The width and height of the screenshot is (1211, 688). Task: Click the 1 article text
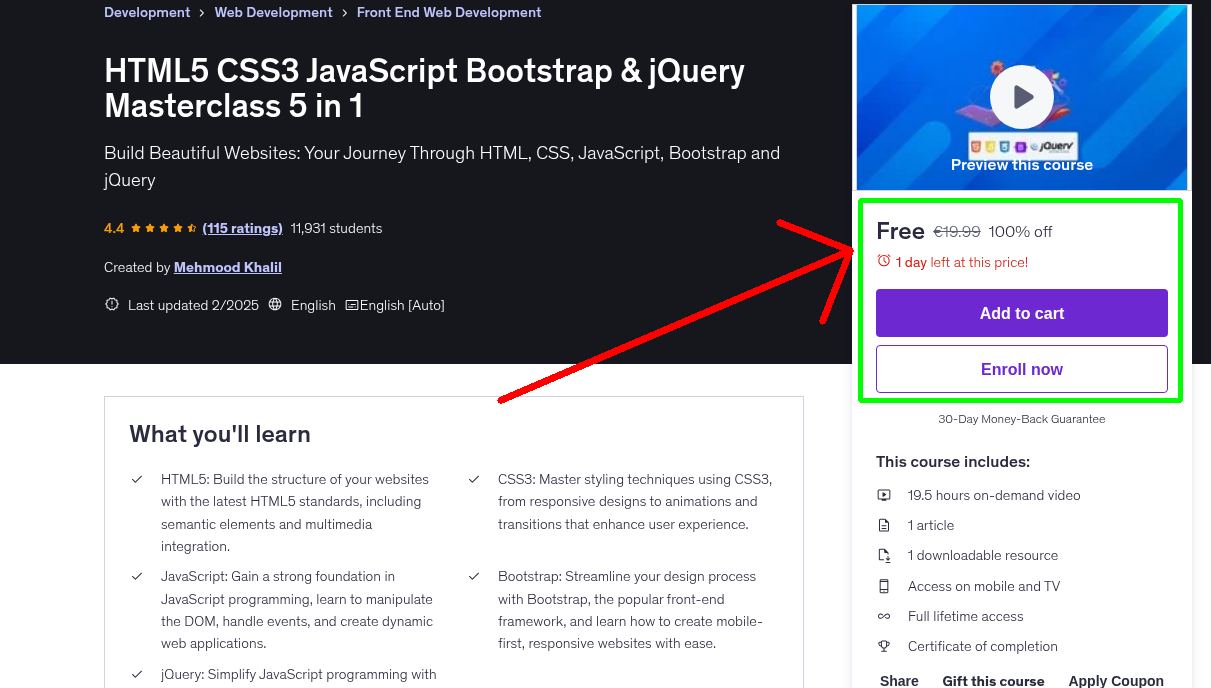(931, 525)
